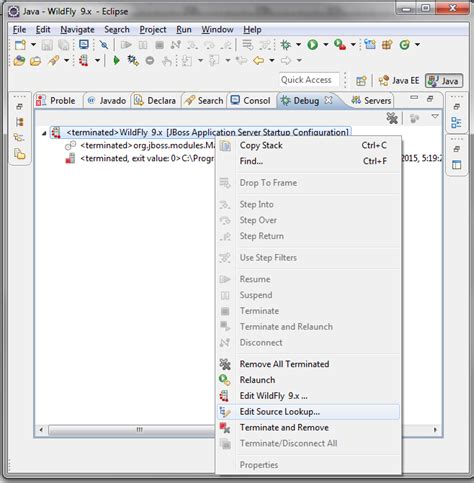The width and height of the screenshot is (474, 483).
Task: Open the Back history dropdown arrow
Action: pos(272,60)
